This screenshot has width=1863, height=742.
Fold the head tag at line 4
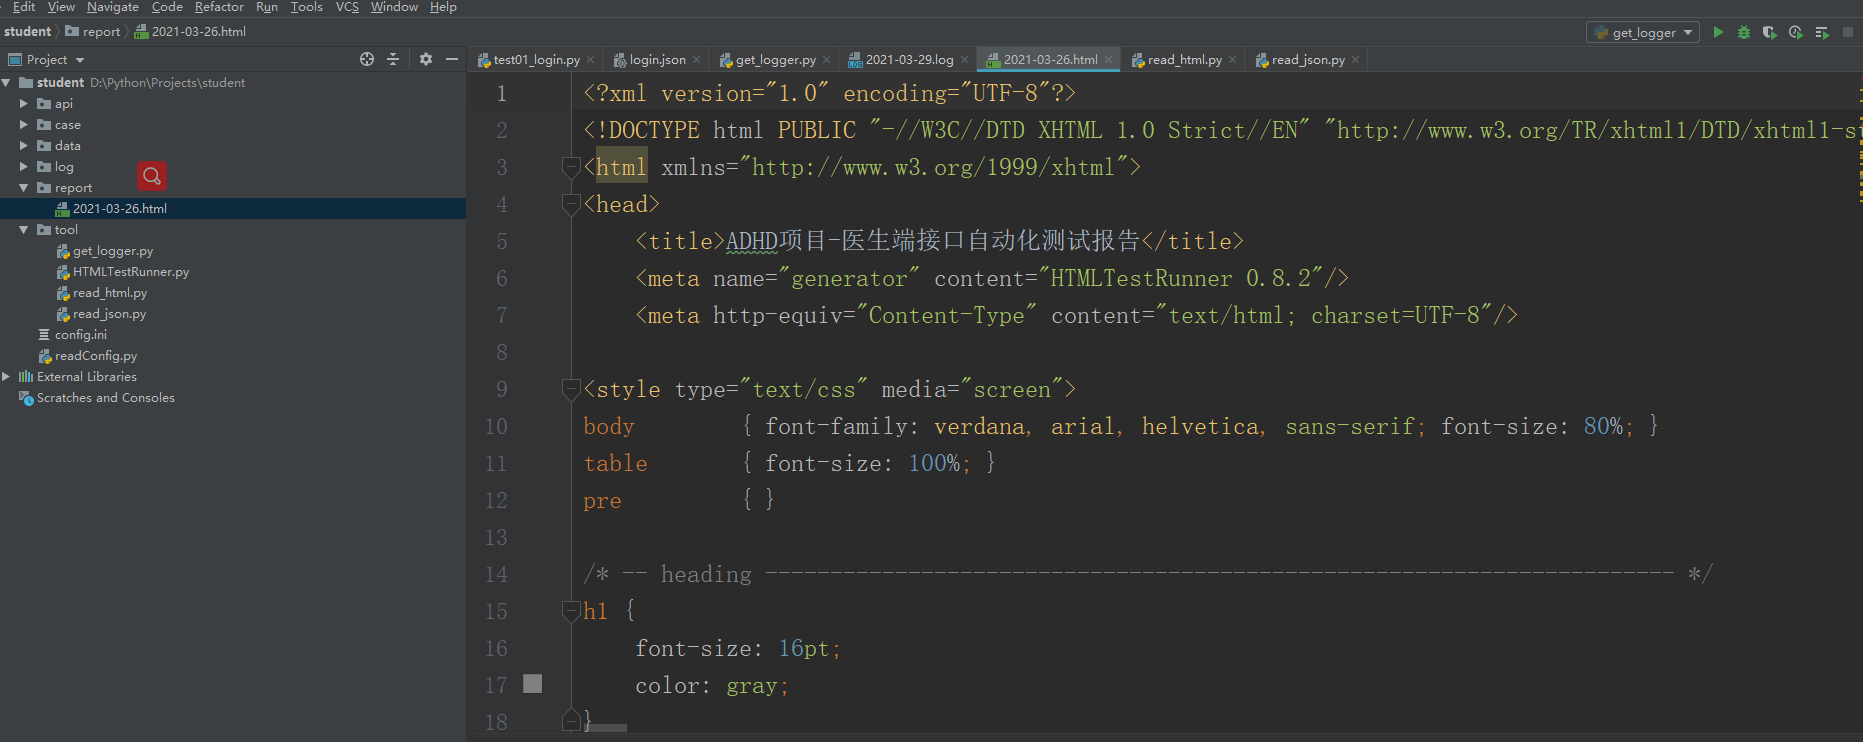[x=571, y=204]
